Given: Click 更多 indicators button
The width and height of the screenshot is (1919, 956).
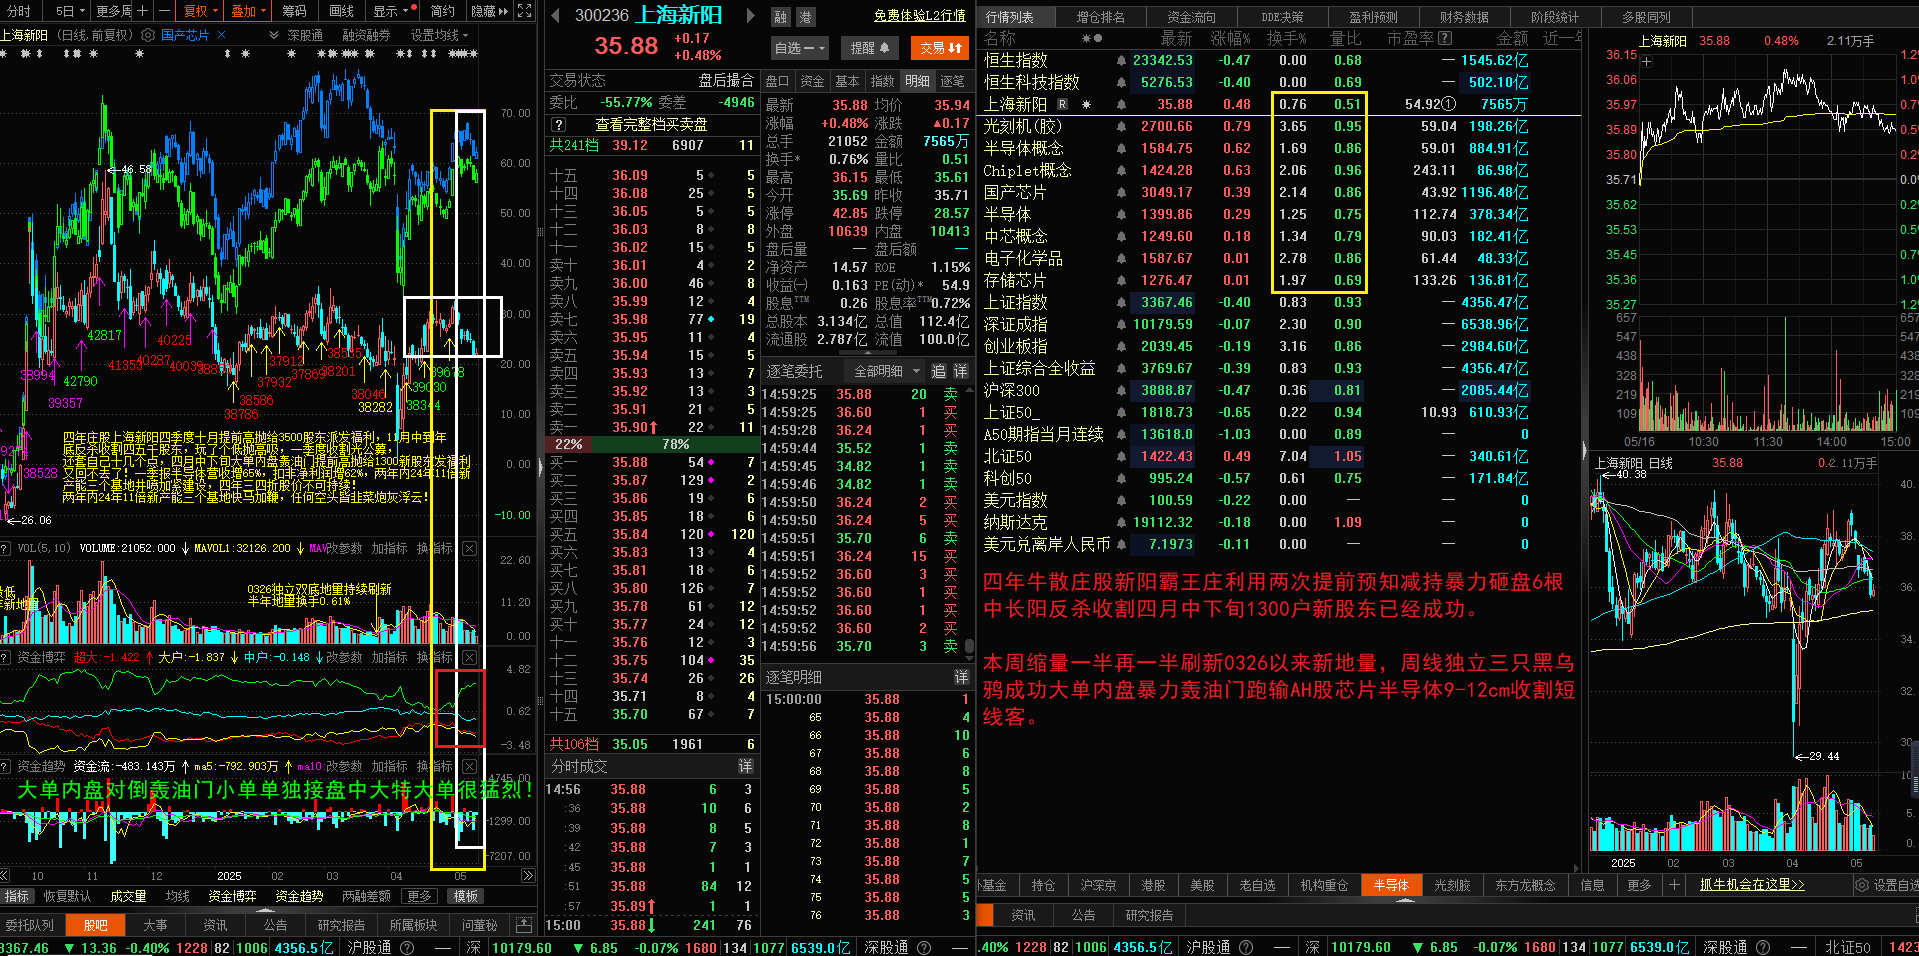Looking at the screenshot, I should [419, 896].
